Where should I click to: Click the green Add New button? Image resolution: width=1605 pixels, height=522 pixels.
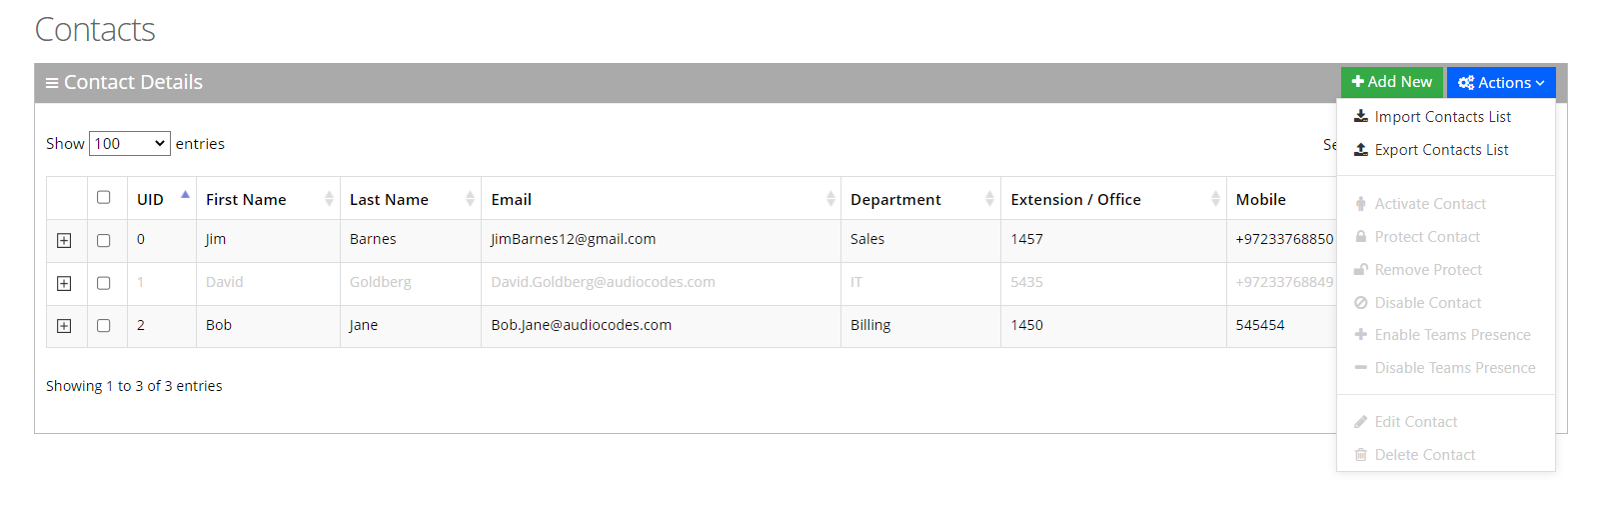1391,82
